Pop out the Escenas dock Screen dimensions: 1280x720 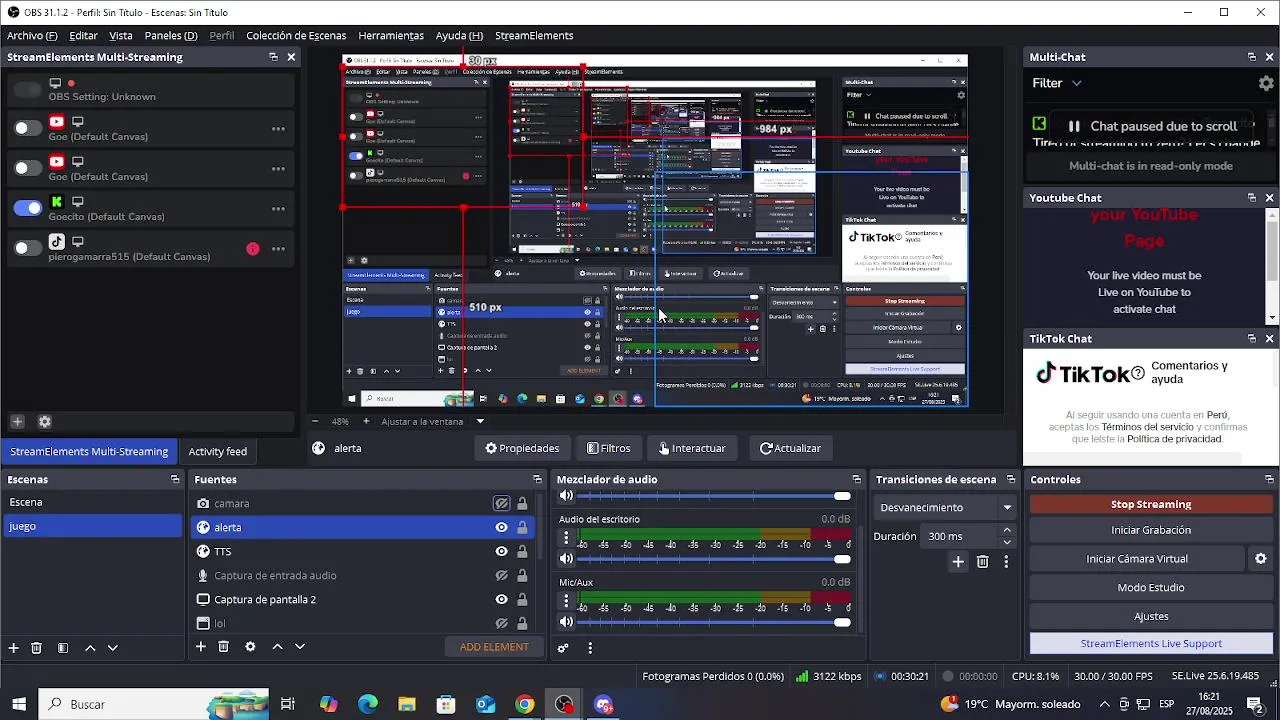tap(175, 480)
